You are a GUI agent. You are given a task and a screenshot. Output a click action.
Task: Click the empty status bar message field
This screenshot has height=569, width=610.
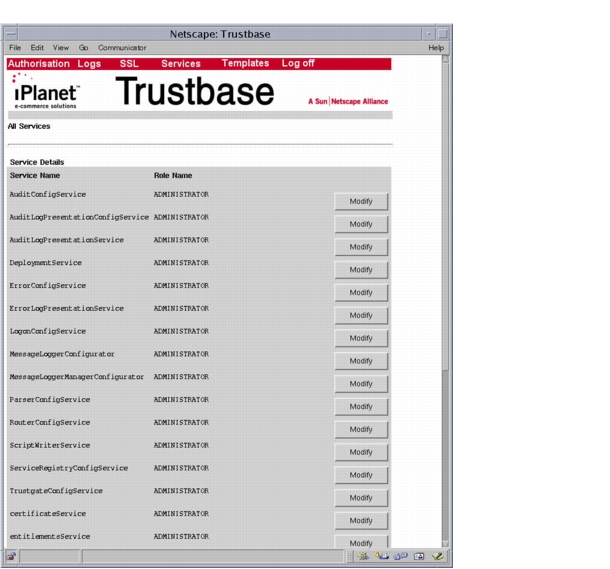click(213, 557)
